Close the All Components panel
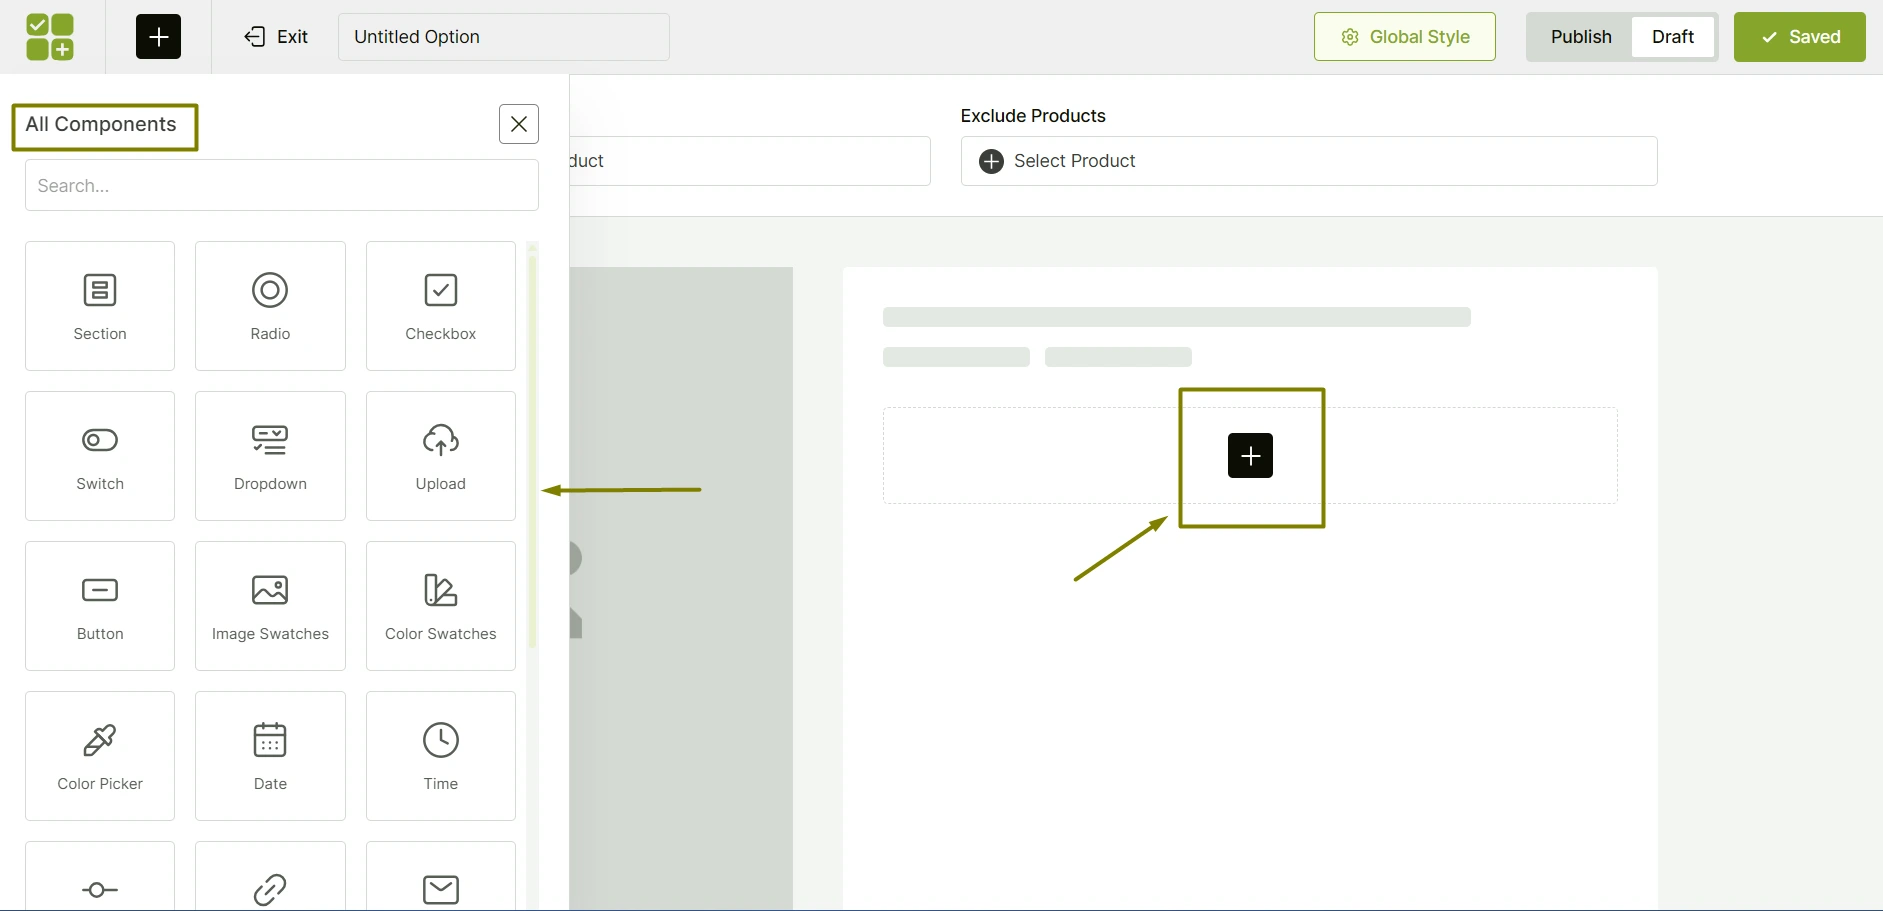The width and height of the screenshot is (1883, 911). pyautogui.click(x=518, y=123)
